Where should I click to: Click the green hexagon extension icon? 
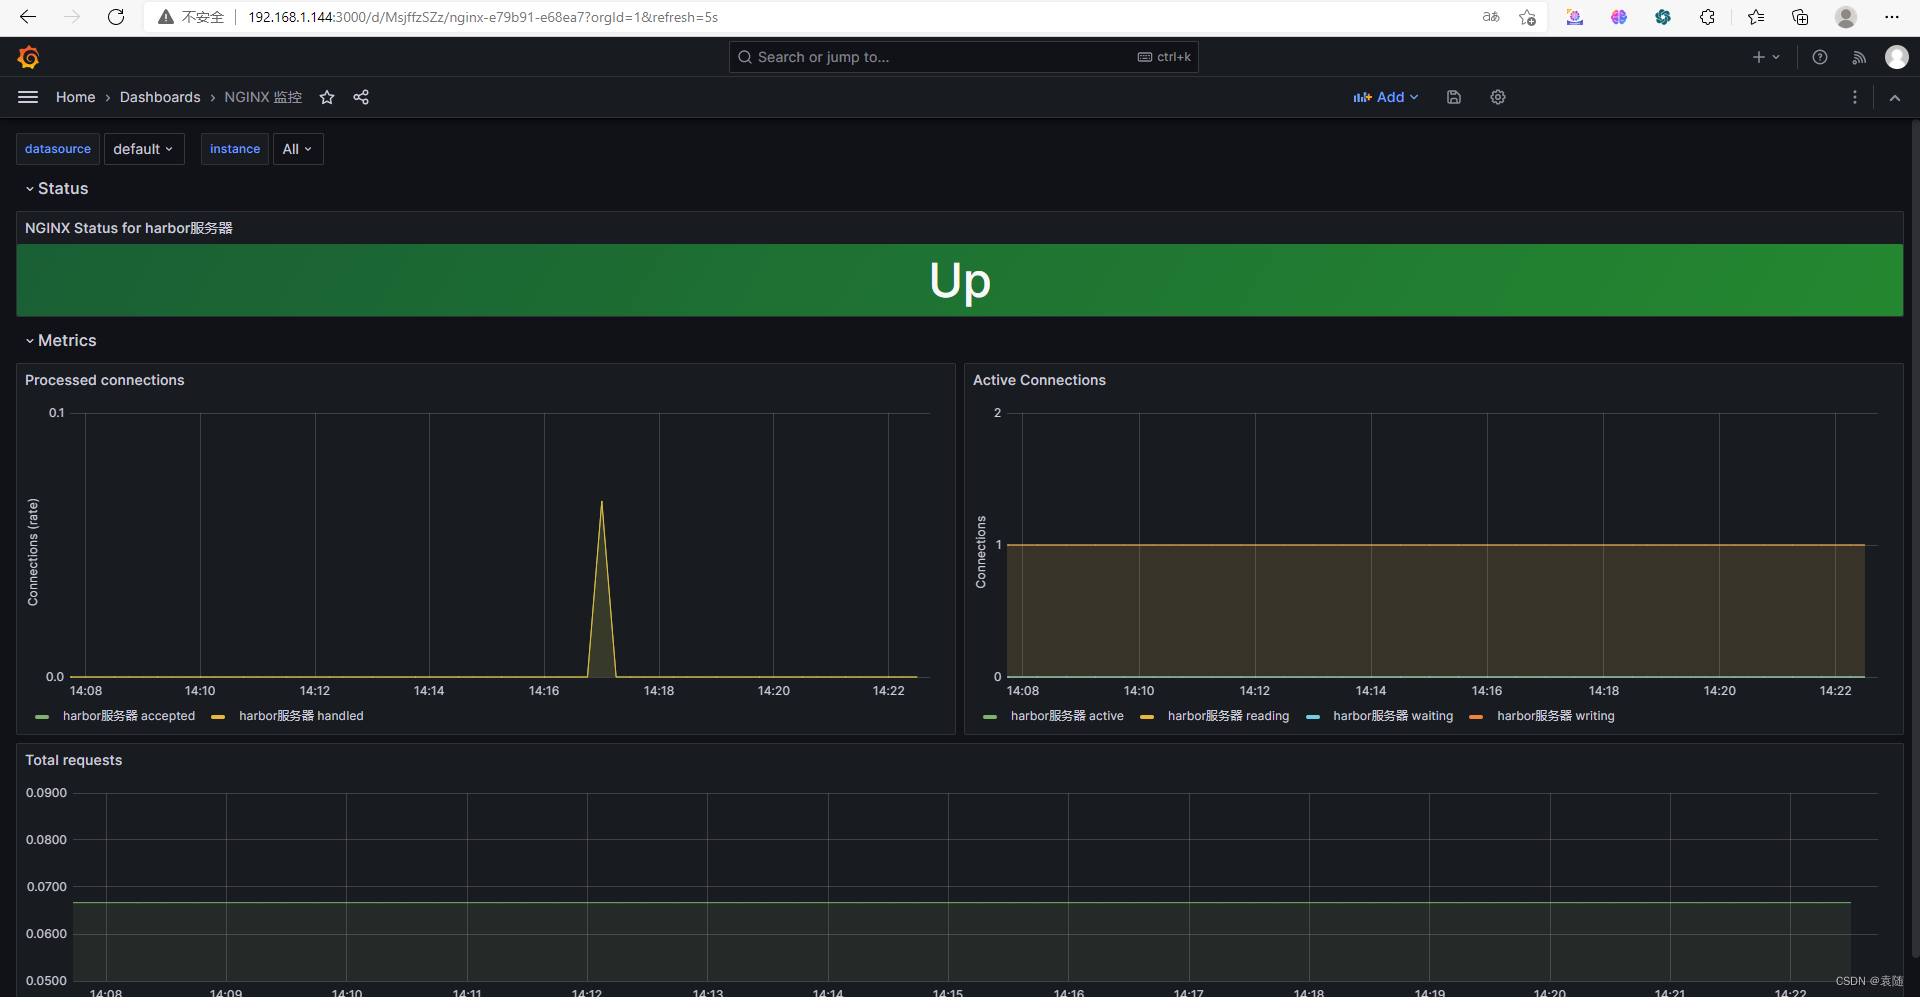1663,17
